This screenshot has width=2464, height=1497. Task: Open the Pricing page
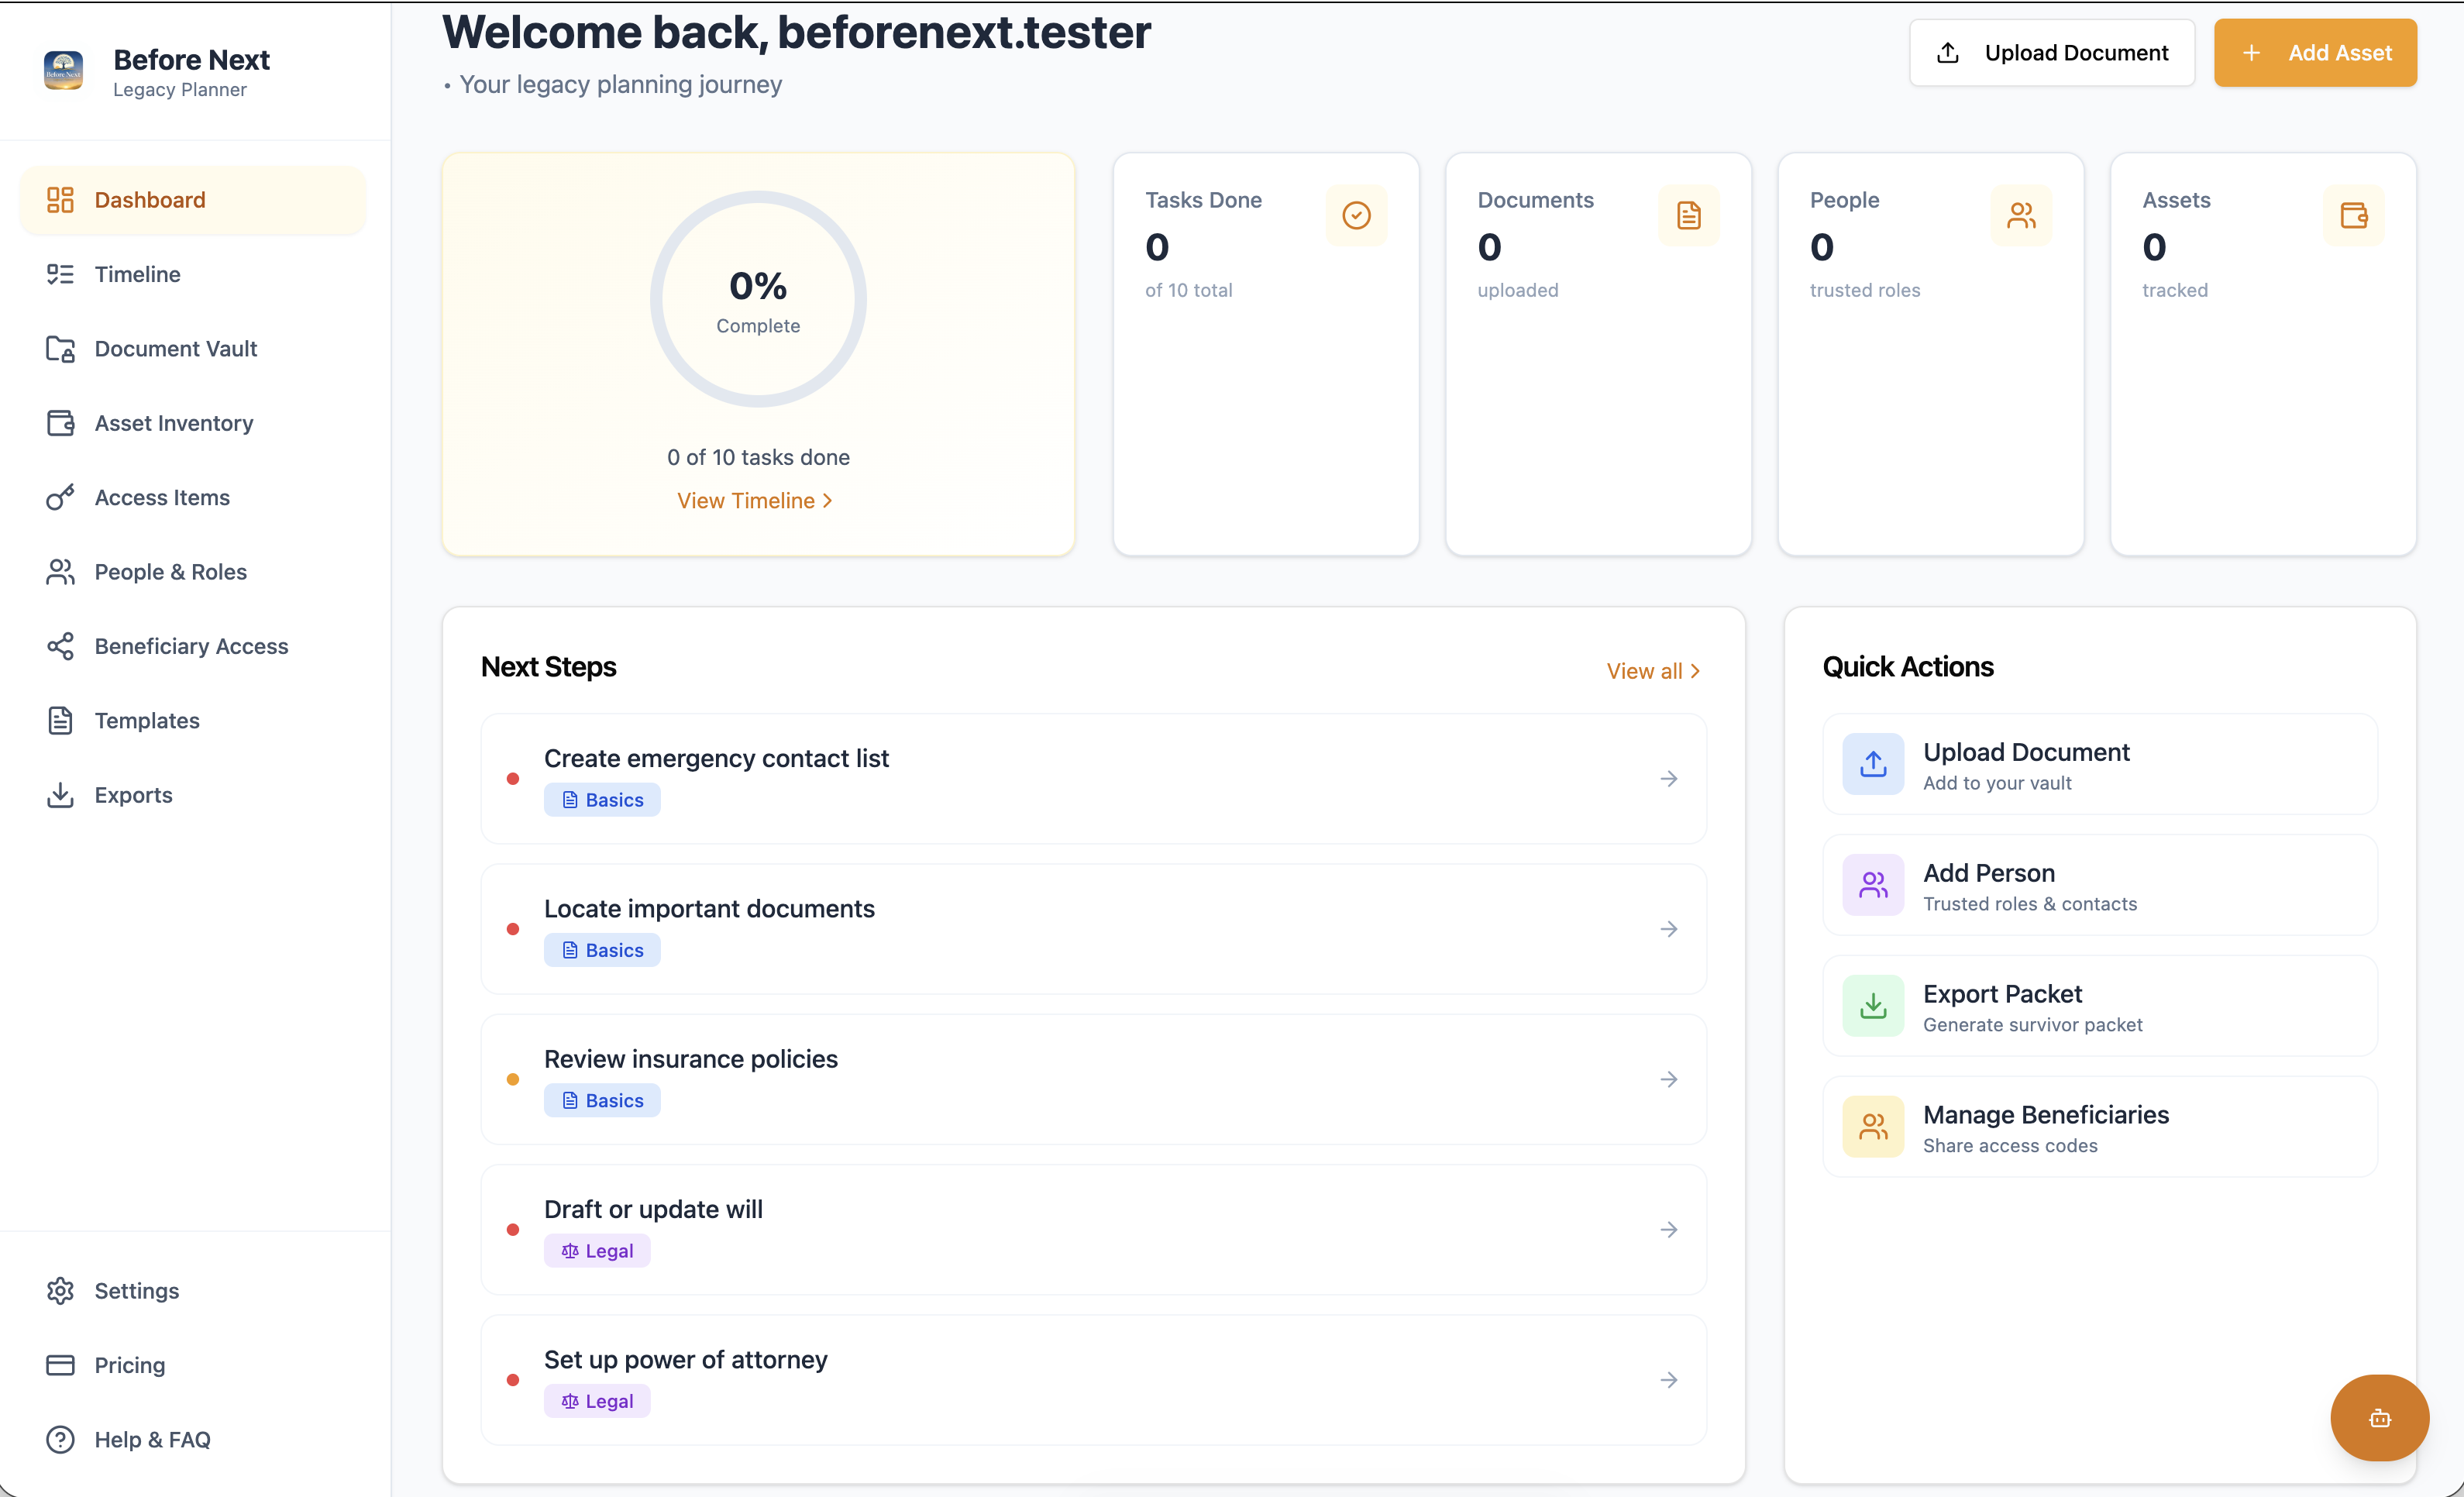tap(193, 1365)
